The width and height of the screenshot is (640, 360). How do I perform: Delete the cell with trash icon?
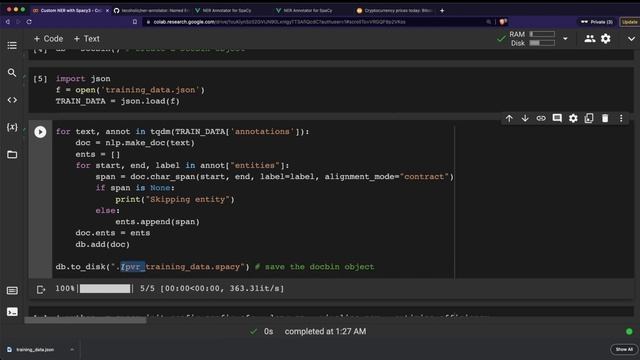click(x=605, y=118)
